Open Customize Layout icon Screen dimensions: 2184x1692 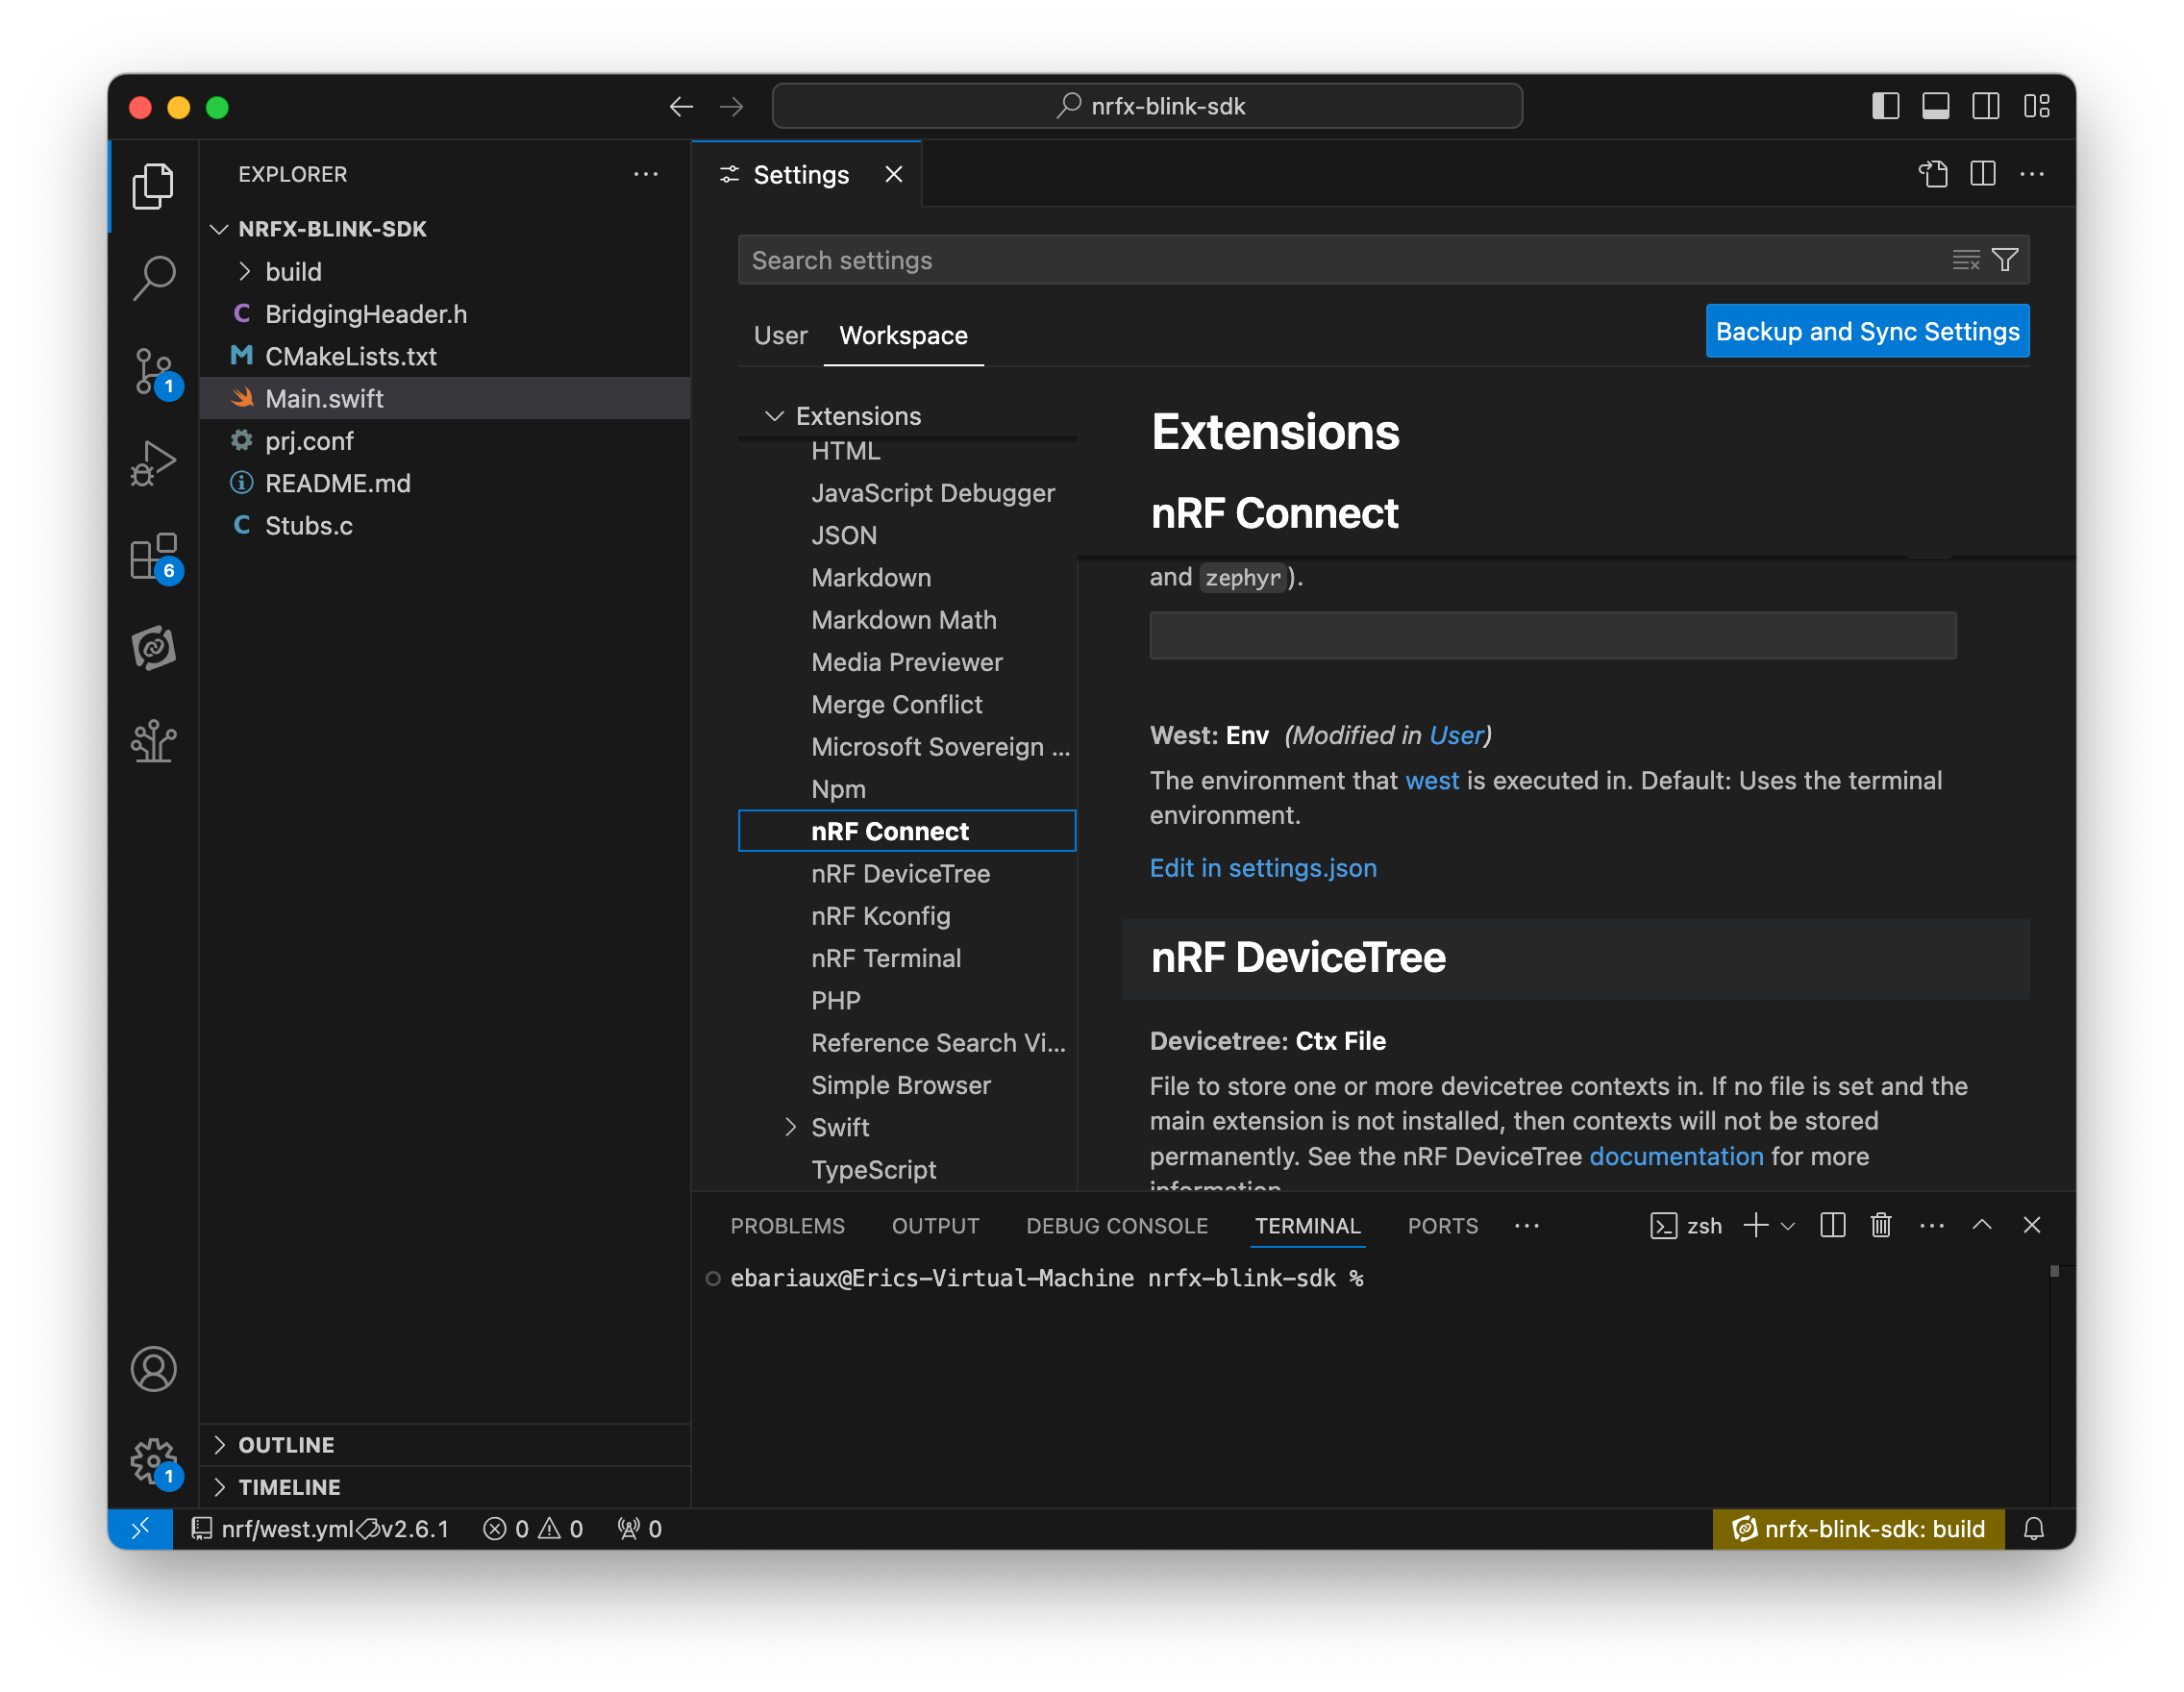[x=2036, y=106]
